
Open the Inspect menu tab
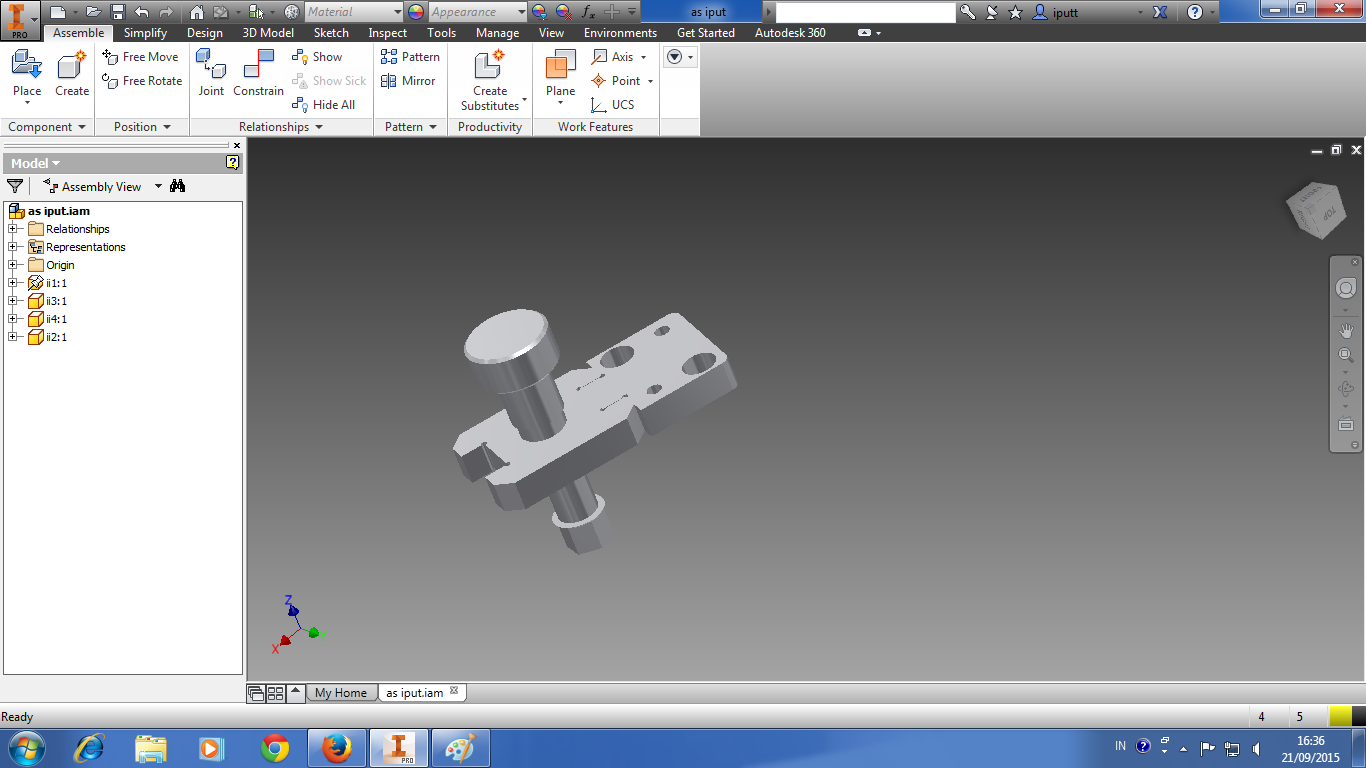pos(387,32)
